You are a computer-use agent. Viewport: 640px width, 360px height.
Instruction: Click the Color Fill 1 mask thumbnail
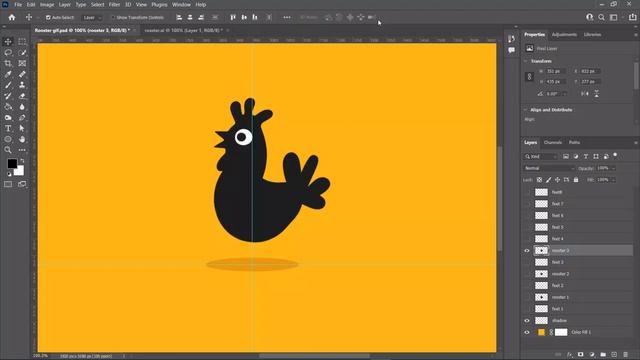(561, 332)
